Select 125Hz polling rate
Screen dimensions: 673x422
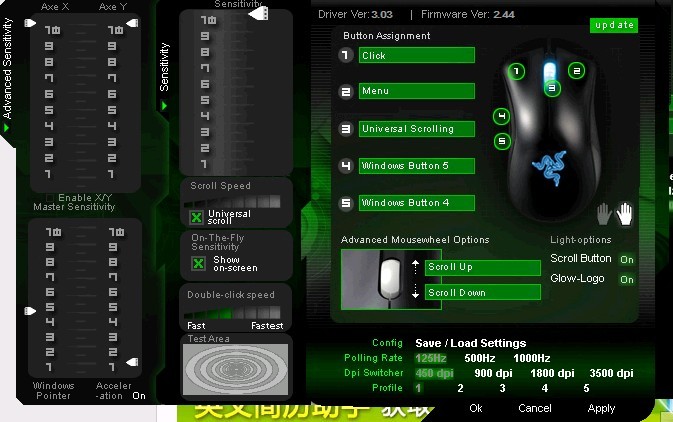tap(430, 358)
